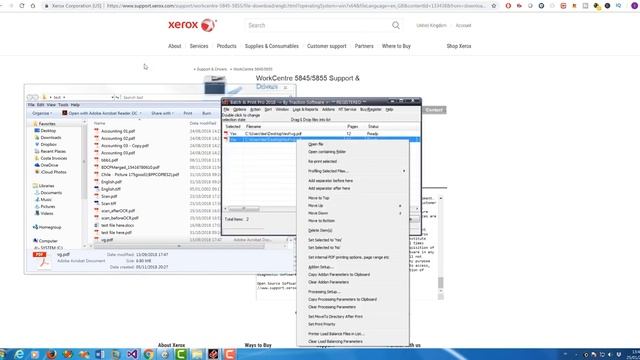
Task: Open the Organize dropdown in Explorer
Action: (42, 113)
